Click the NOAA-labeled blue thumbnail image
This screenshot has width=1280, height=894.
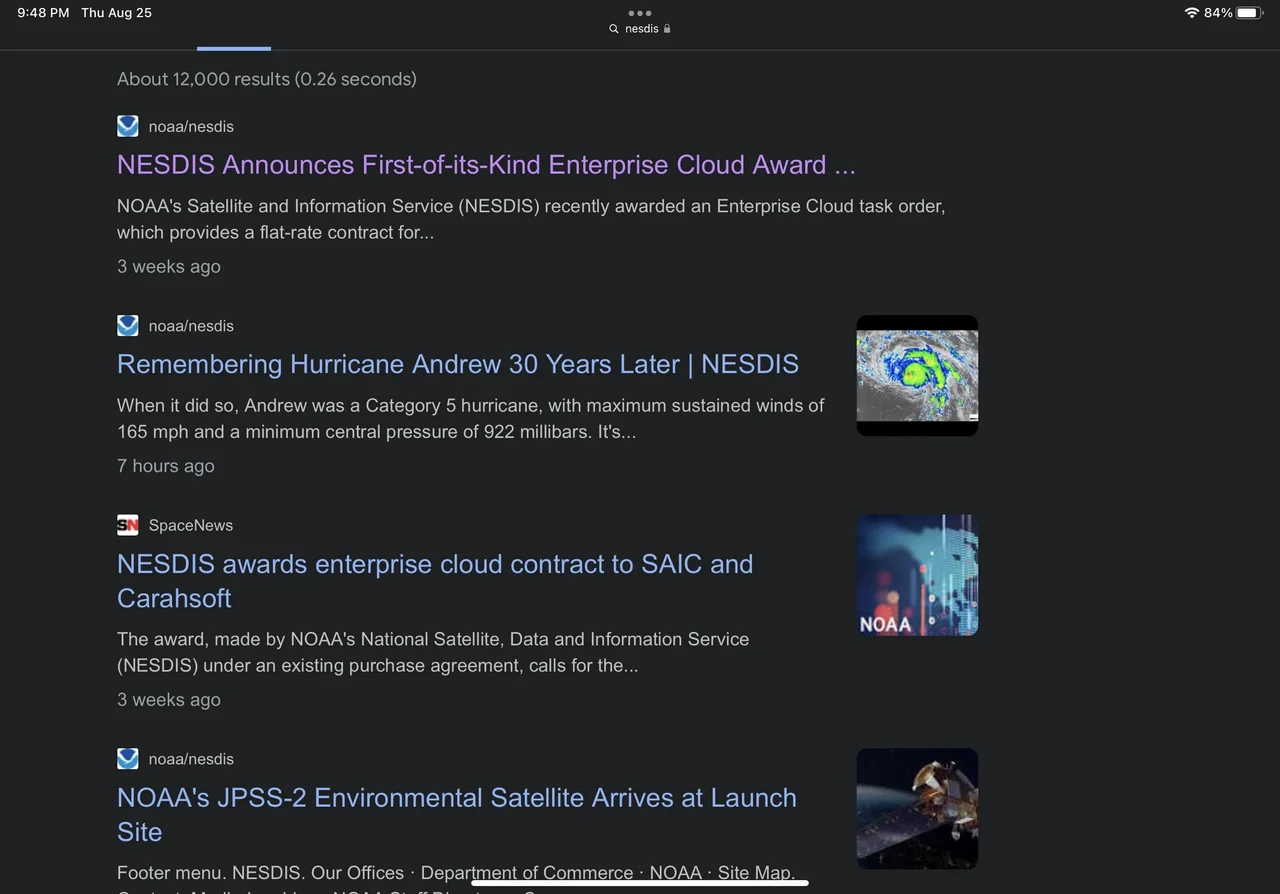click(917, 575)
